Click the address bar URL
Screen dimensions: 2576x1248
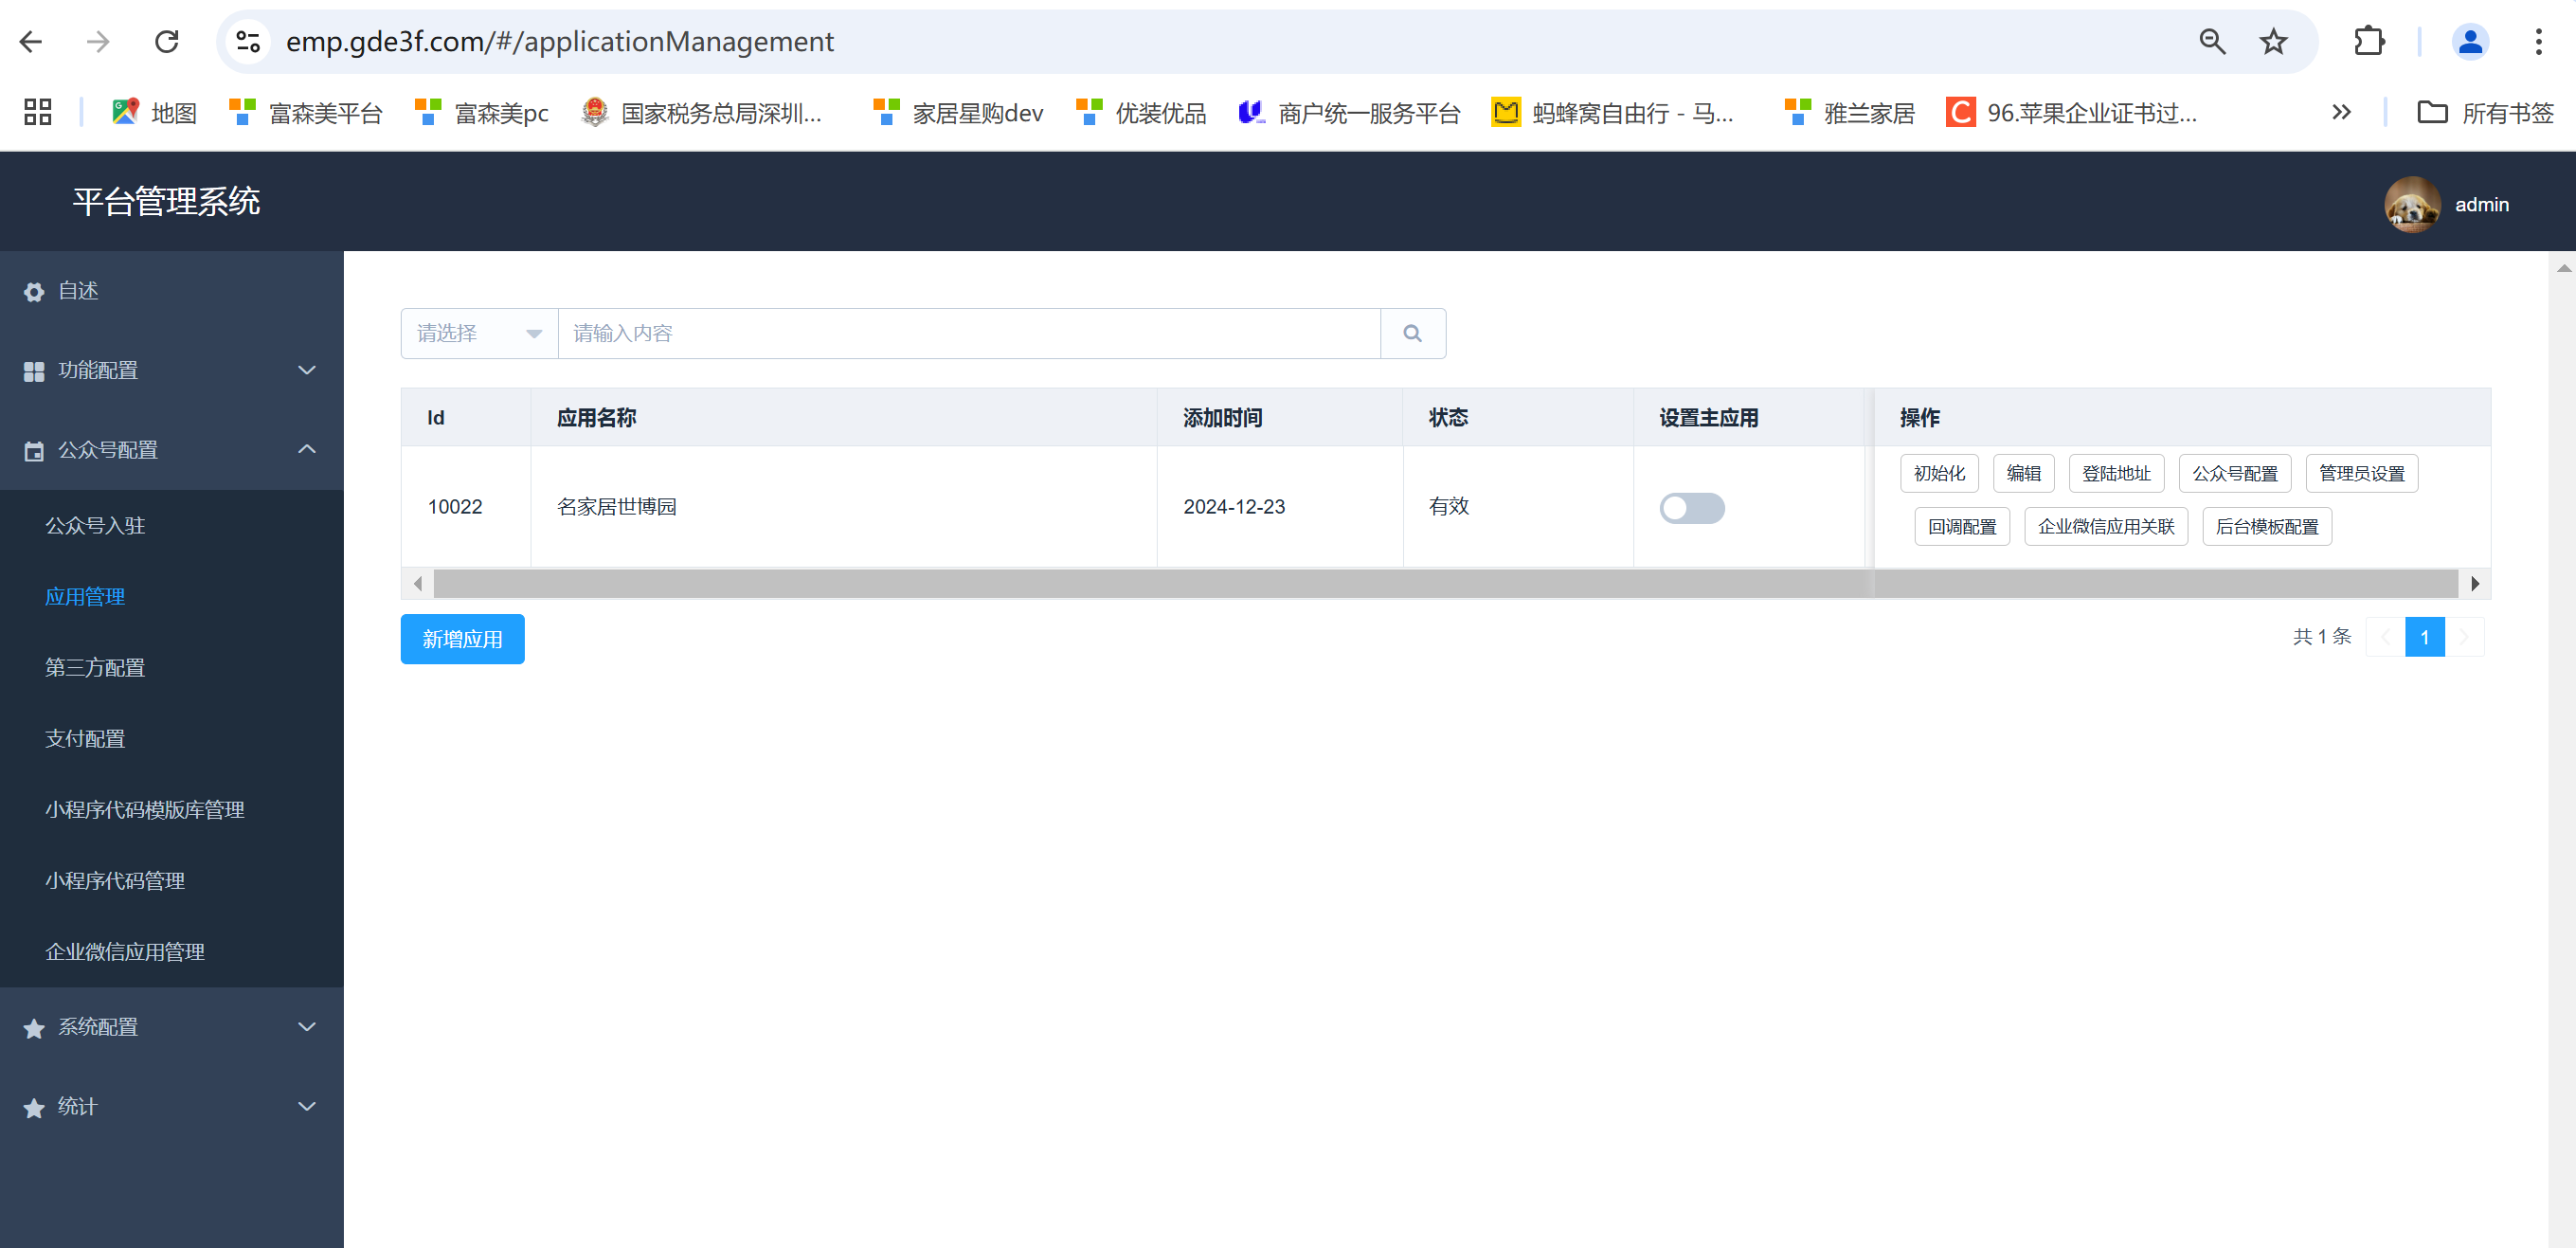click(x=559, y=42)
